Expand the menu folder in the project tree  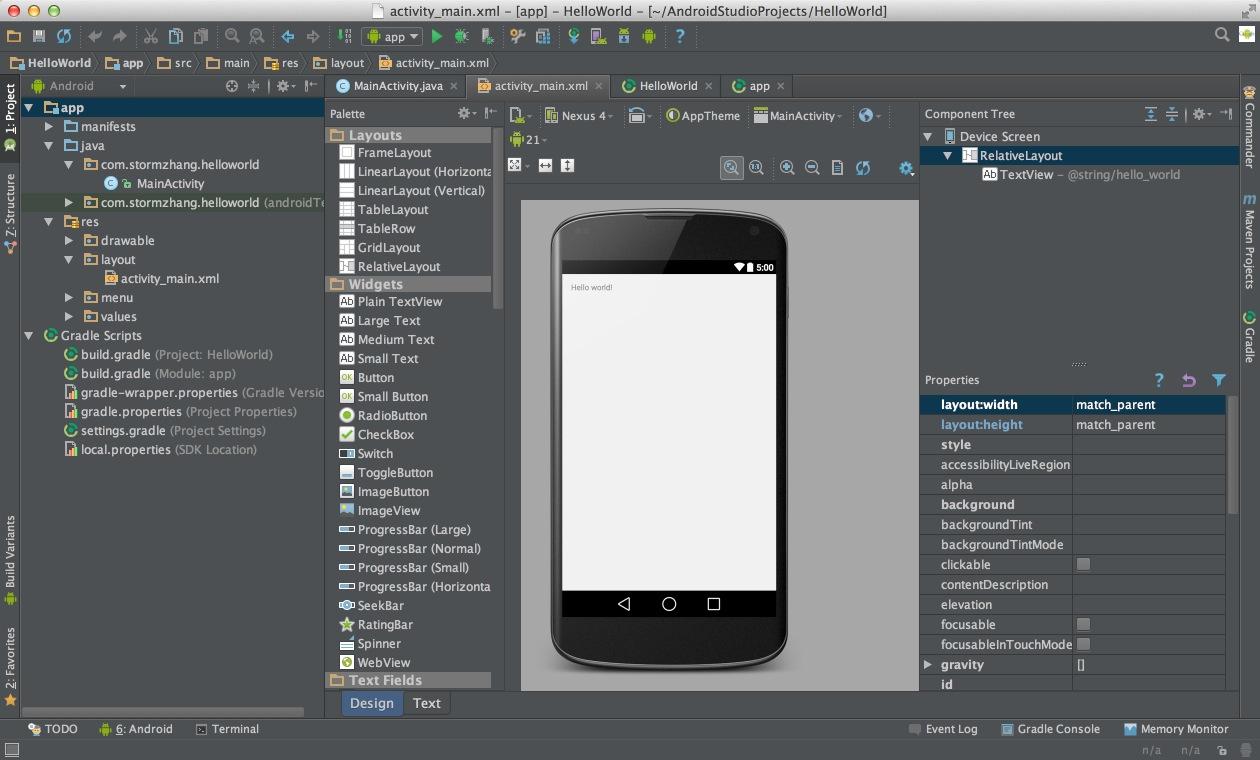68,297
